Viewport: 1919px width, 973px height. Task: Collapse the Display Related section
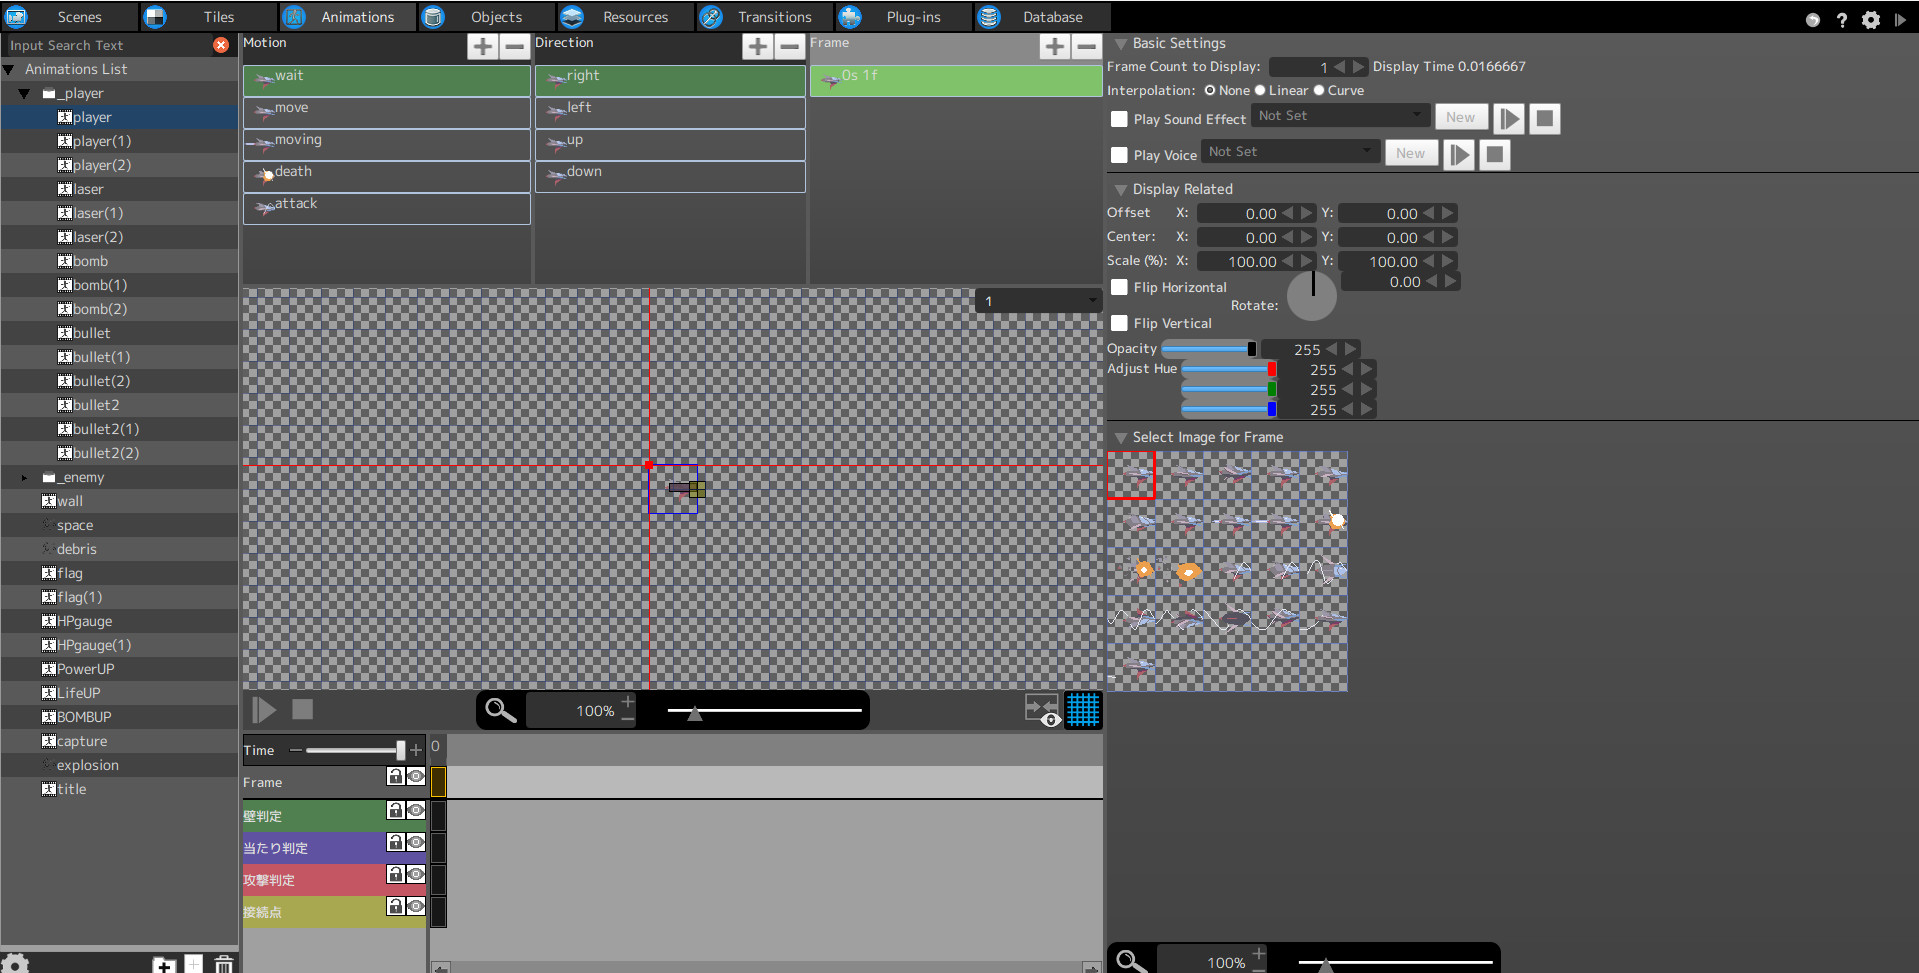[x=1120, y=188]
